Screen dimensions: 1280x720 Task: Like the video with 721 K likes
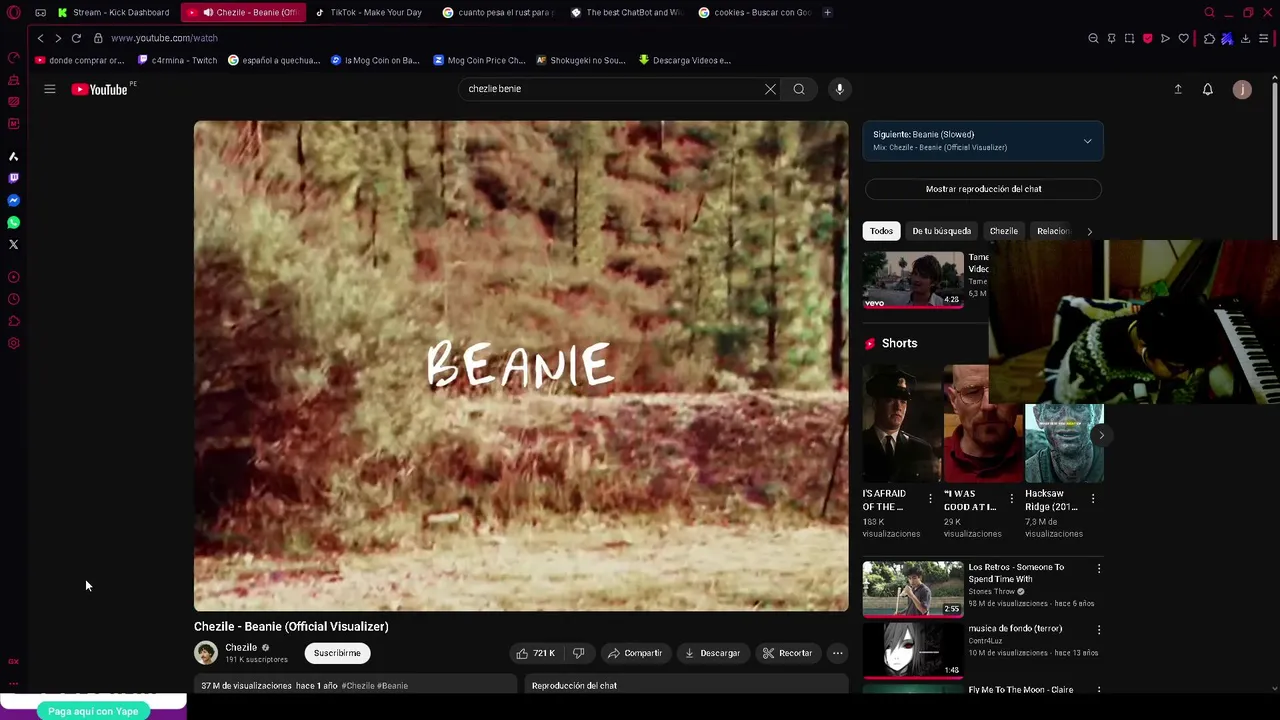[x=535, y=653]
